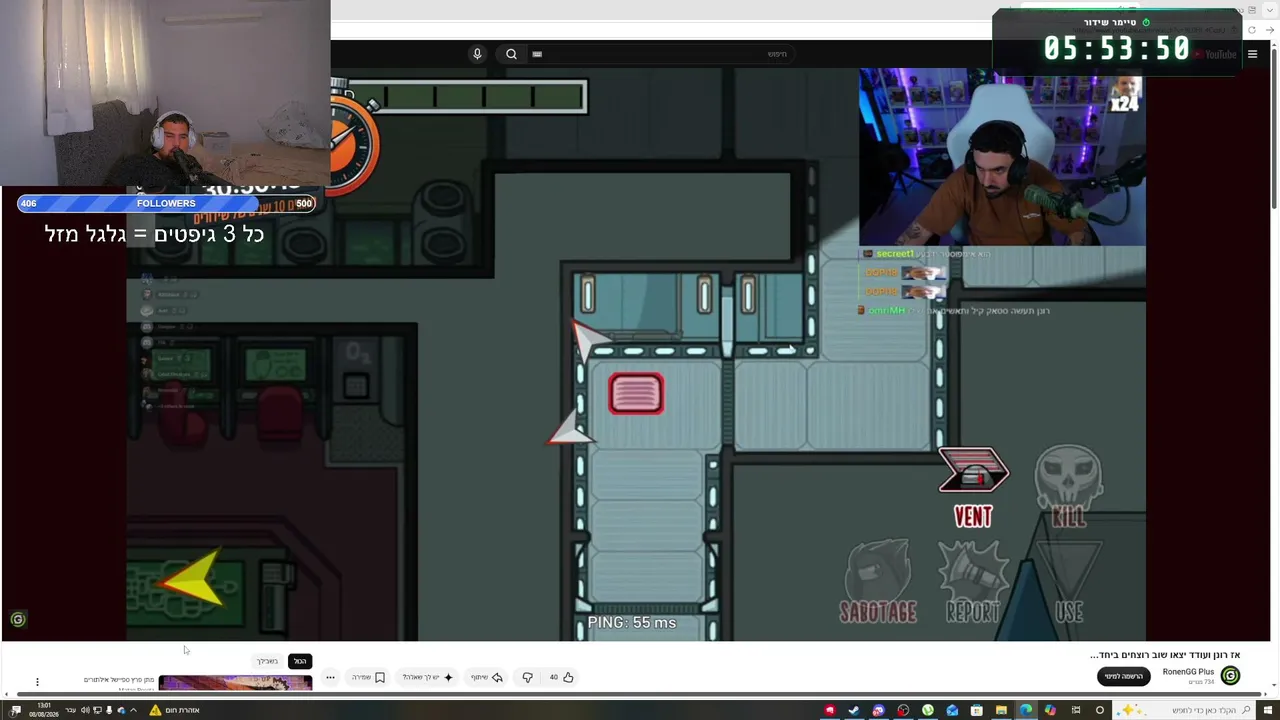
Task: Select the 'הכול' filter chip
Action: pyautogui.click(x=300, y=661)
